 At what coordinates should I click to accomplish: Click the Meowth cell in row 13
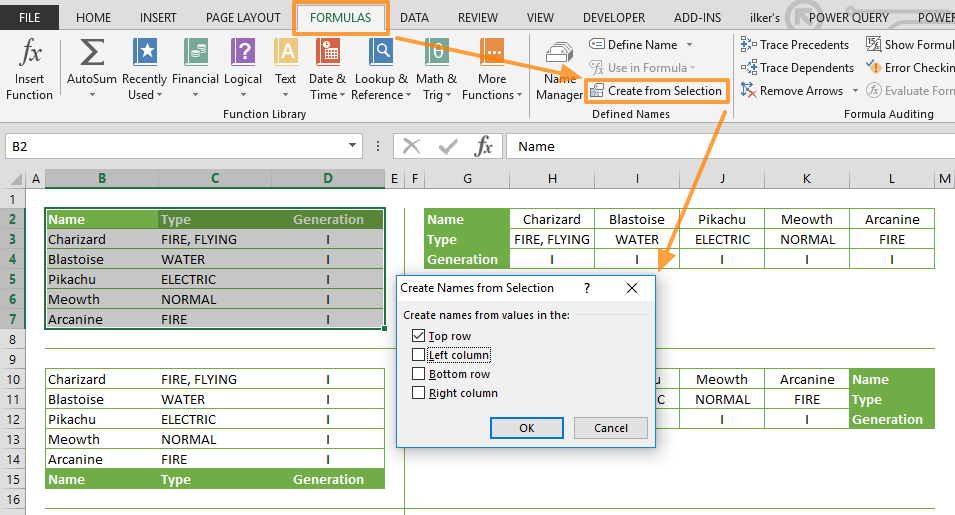(102, 440)
